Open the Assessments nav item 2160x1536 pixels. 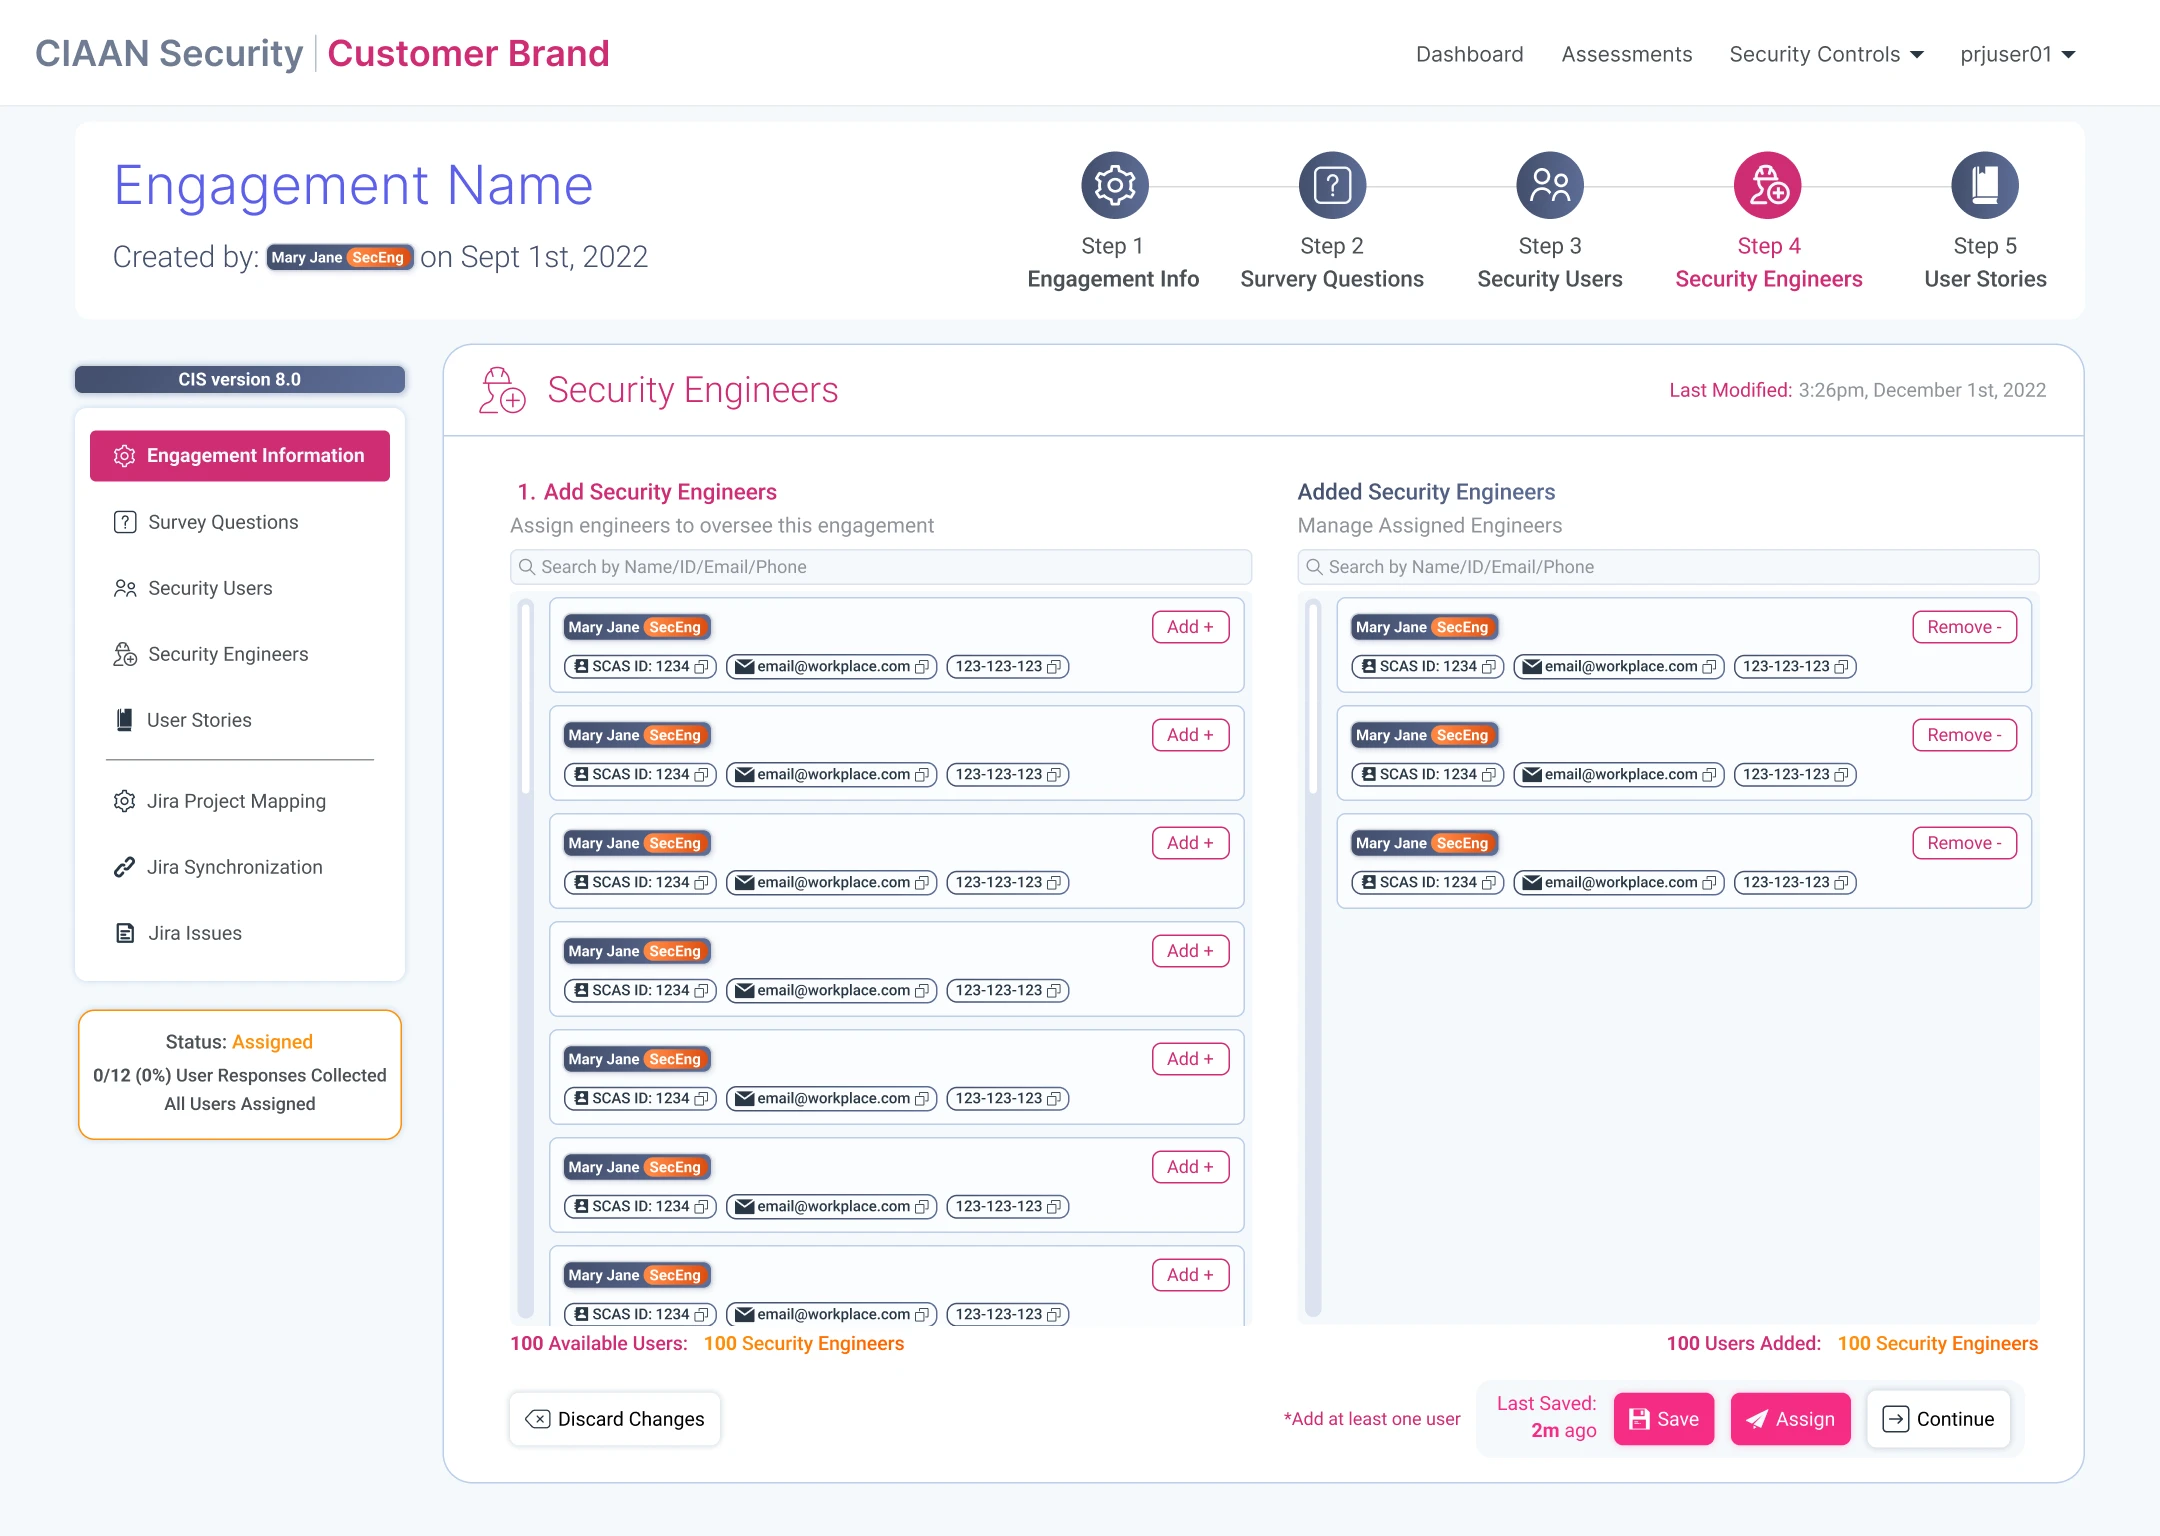(x=1627, y=54)
